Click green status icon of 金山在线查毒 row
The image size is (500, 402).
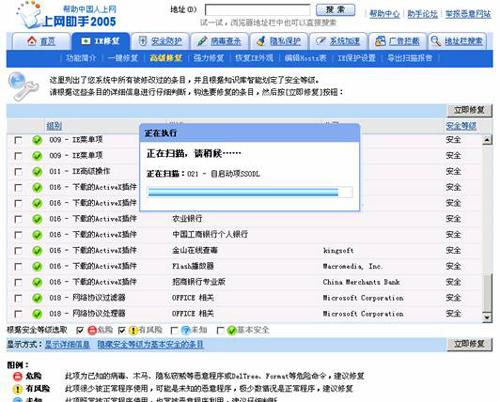tap(37, 251)
